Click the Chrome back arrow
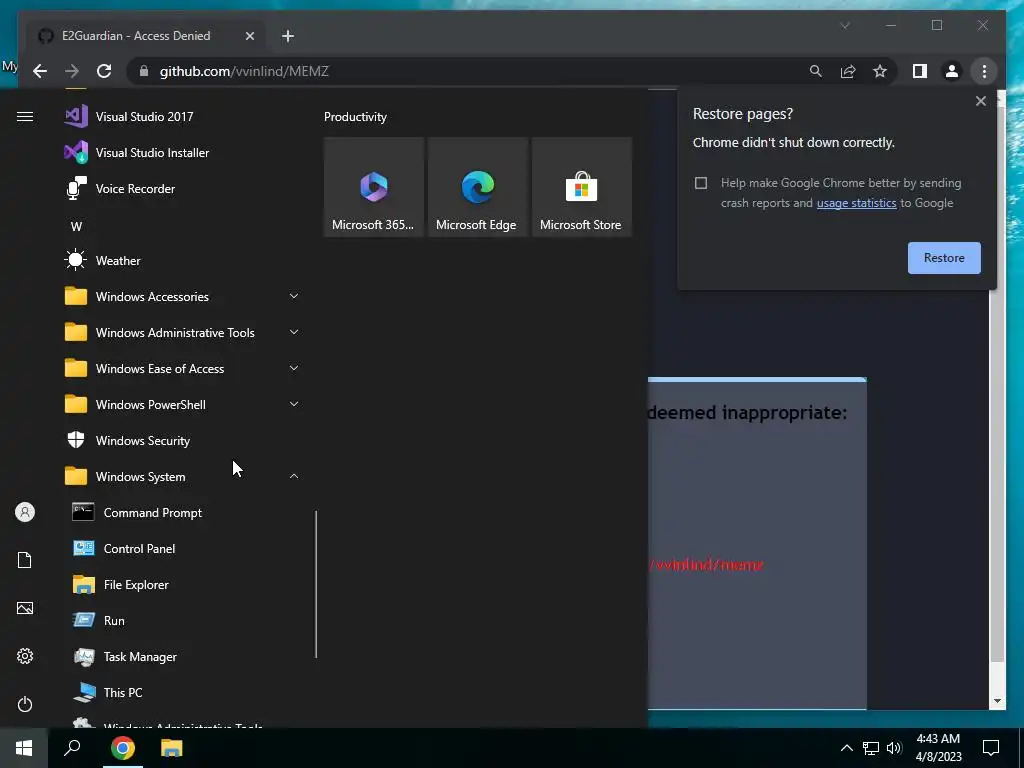Image resolution: width=1024 pixels, height=768 pixels. (40, 71)
